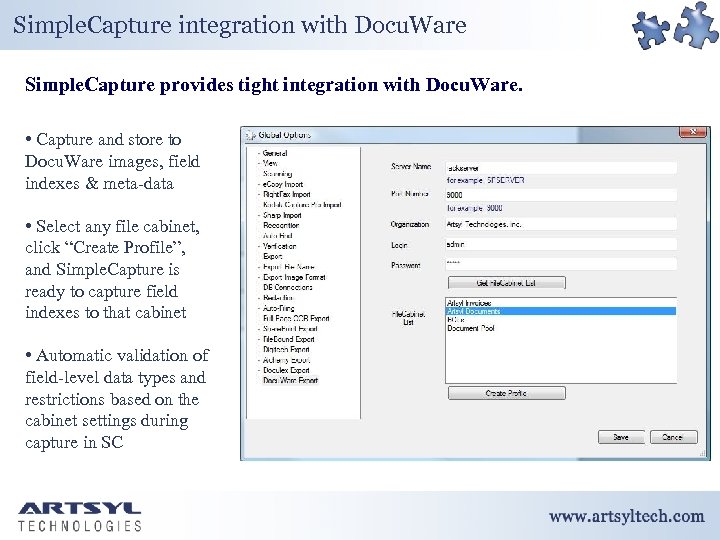Image resolution: width=720 pixels, height=540 pixels.
Task: Select Scanning in the options tree
Action: [x=277, y=174]
